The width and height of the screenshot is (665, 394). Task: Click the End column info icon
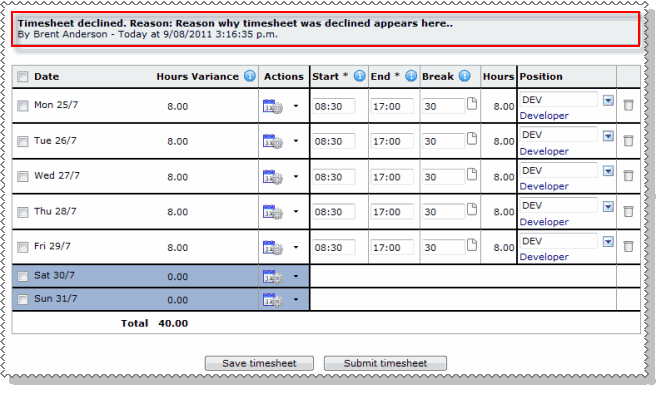coord(411,76)
